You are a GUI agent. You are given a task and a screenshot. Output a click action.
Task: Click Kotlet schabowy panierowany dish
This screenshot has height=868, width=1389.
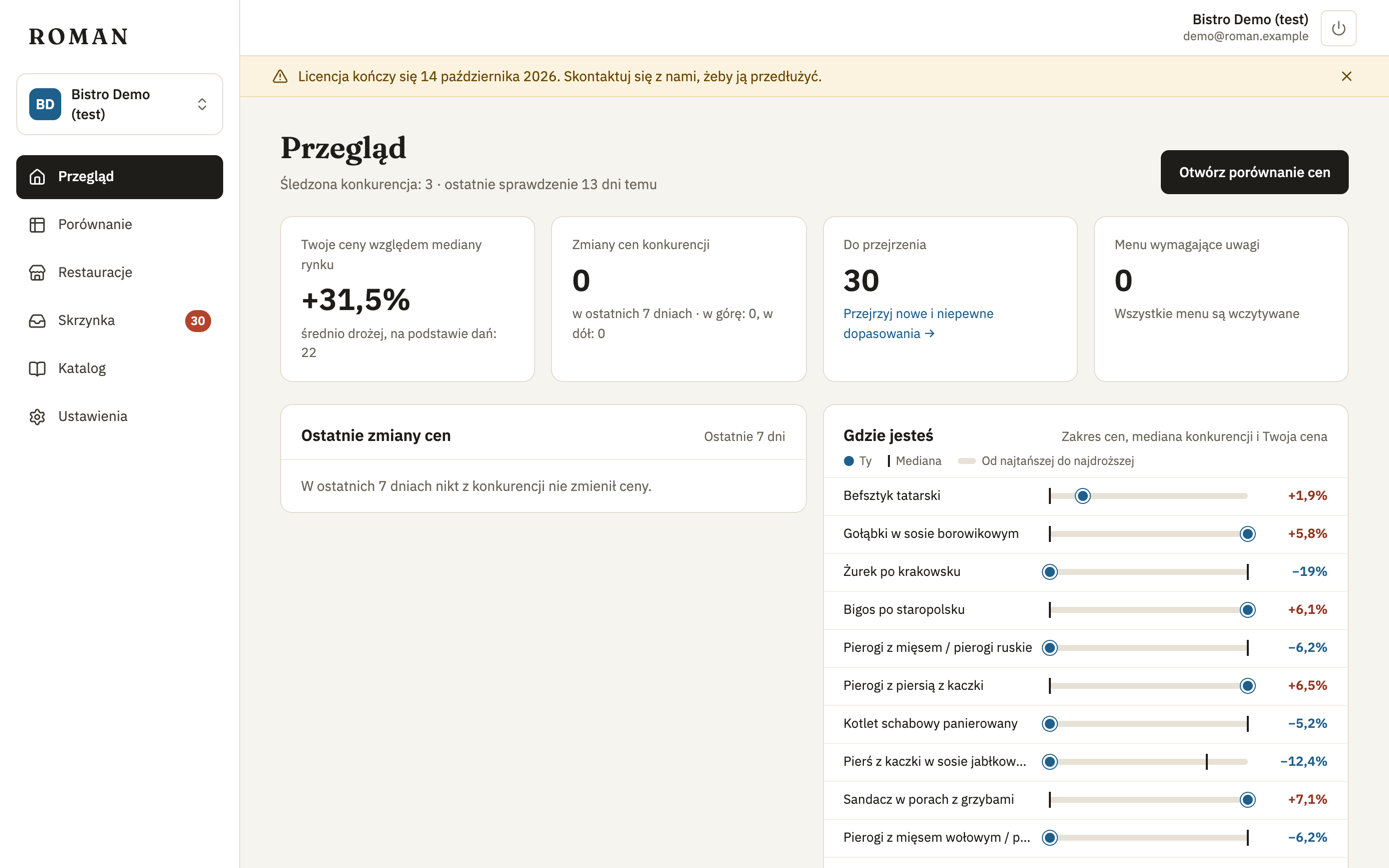coord(931,724)
